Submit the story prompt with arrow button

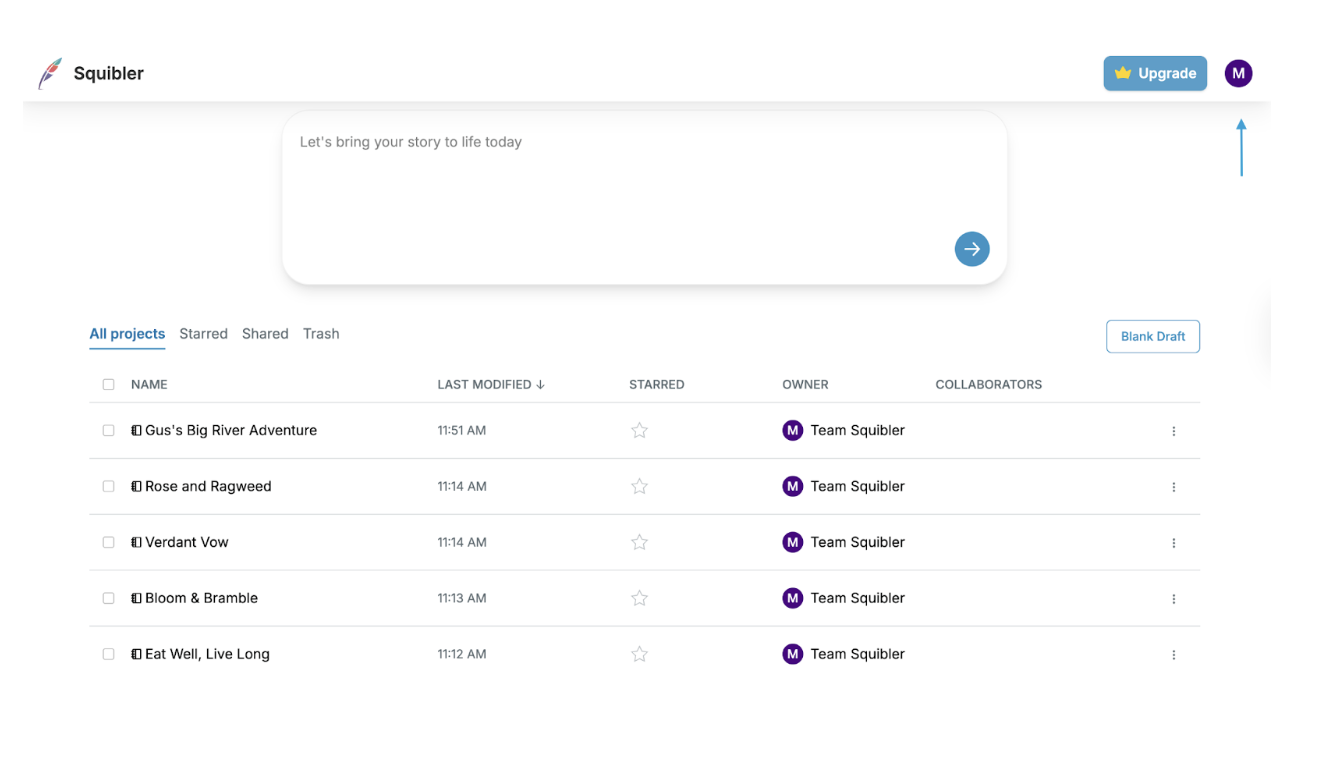pos(971,249)
